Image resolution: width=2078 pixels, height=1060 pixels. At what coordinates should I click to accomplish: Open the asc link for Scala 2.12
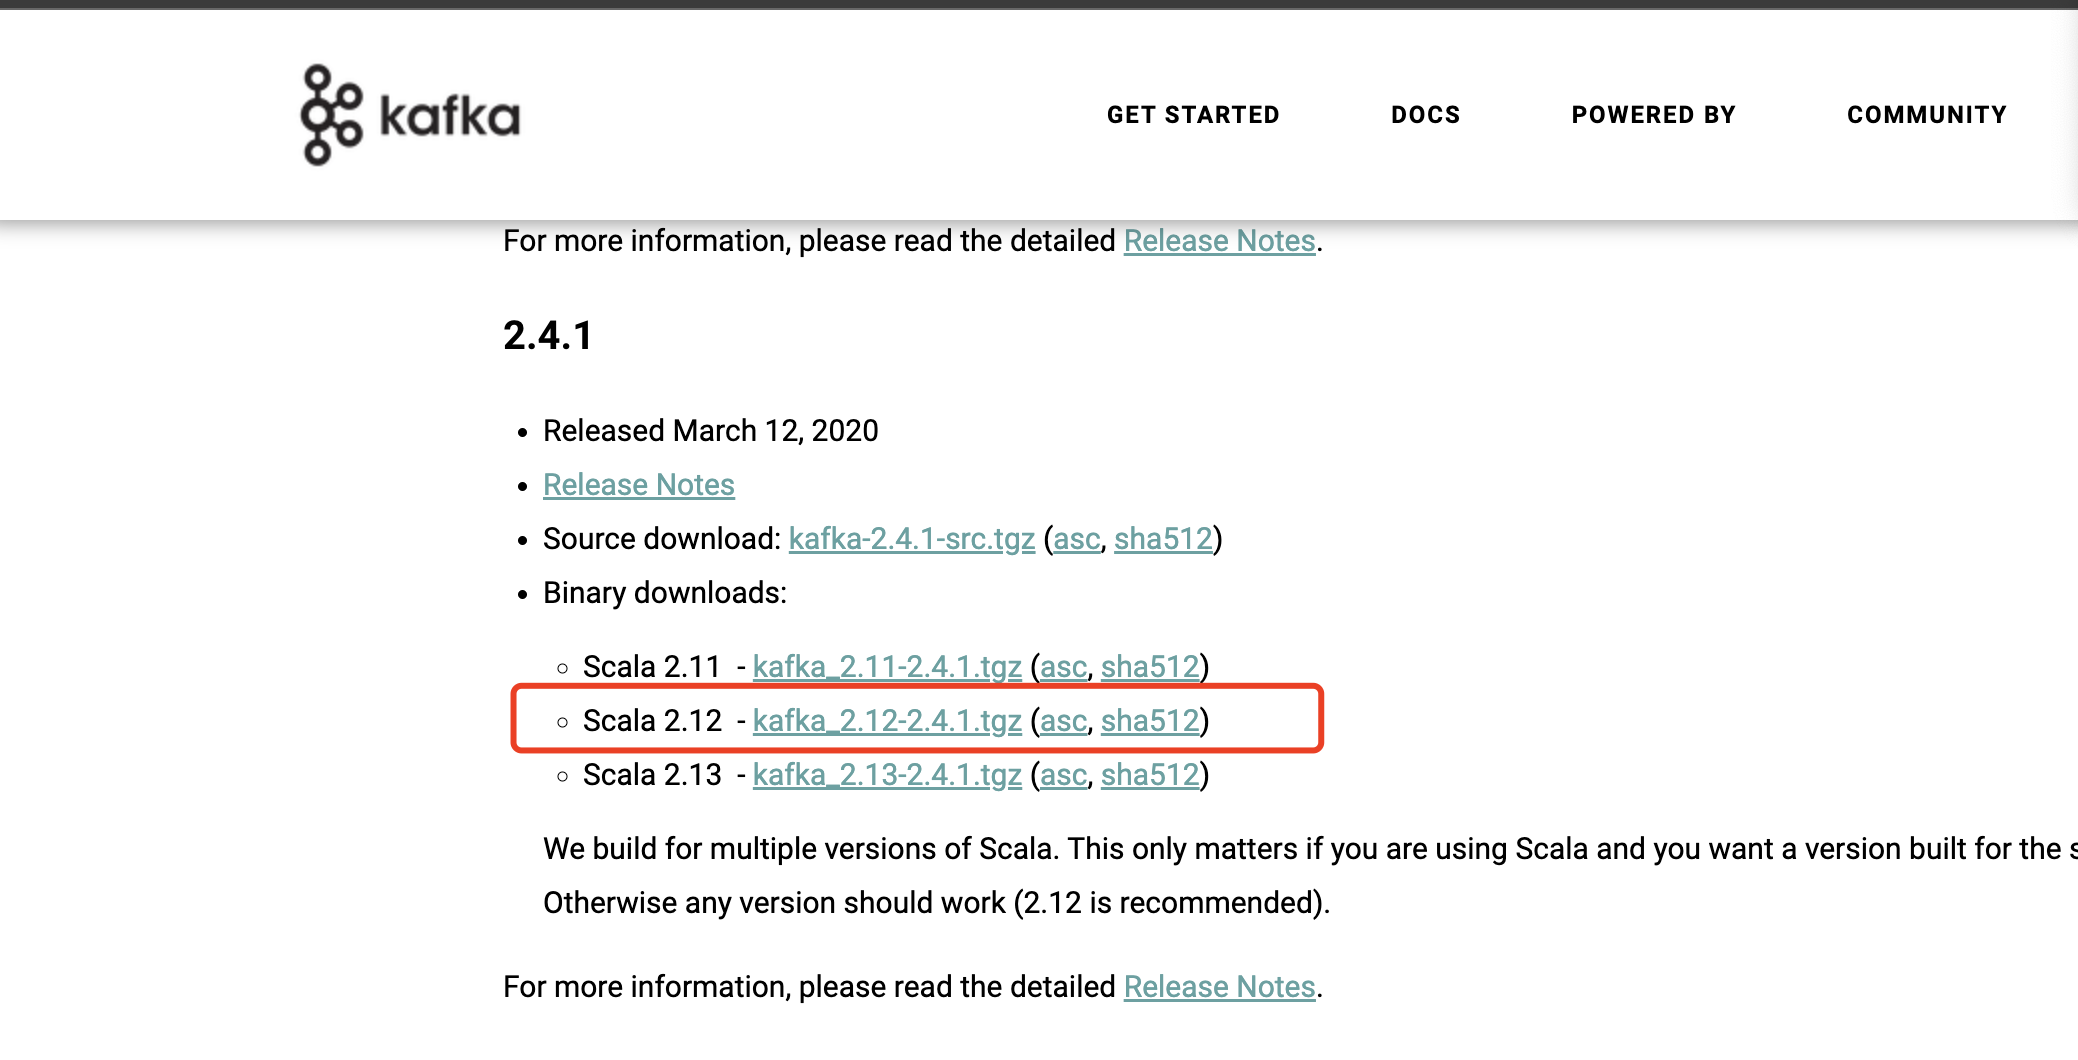pos(1063,721)
